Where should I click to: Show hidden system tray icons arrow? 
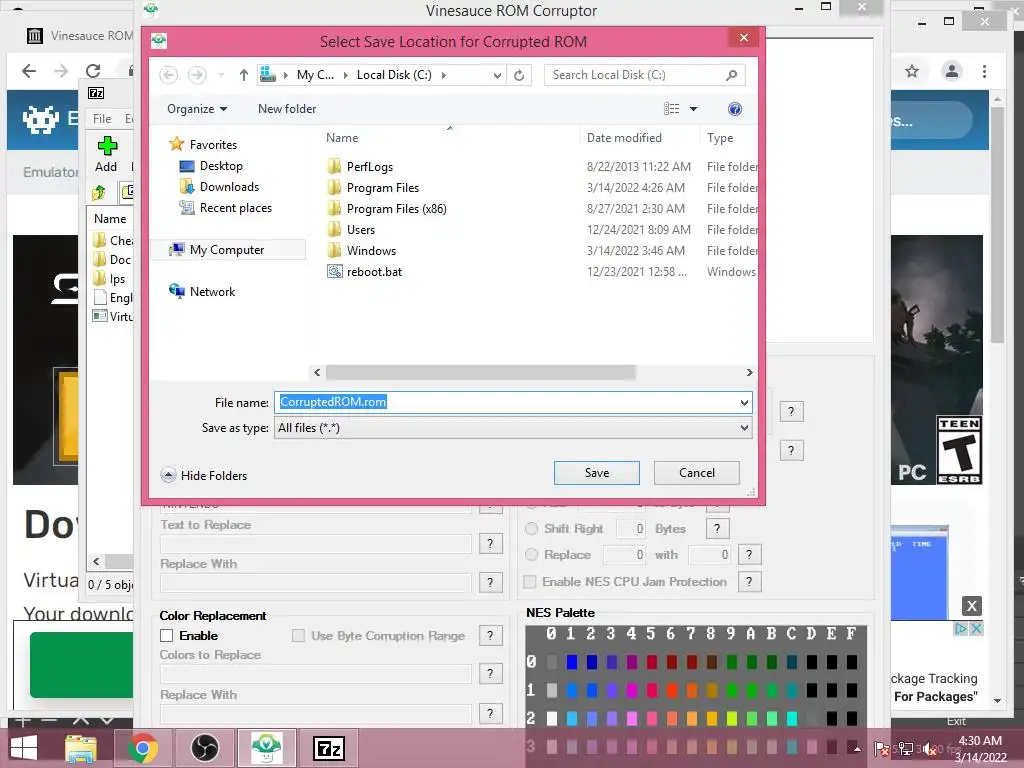(857, 750)
